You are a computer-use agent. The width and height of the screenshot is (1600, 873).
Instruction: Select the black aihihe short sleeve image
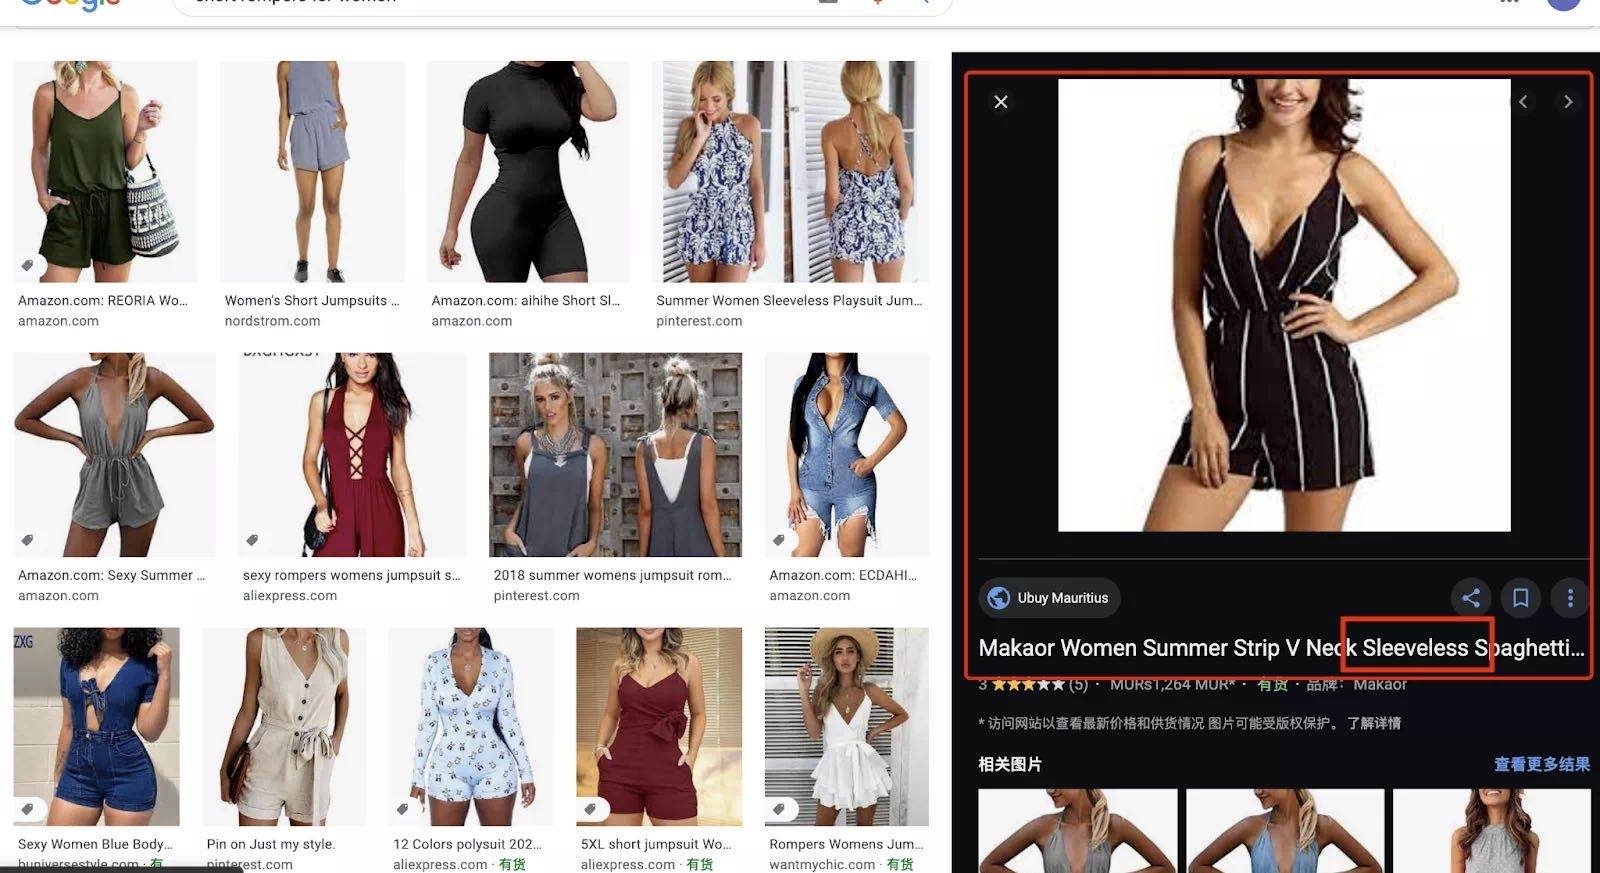pyautogui.click(x=528, y=171)
